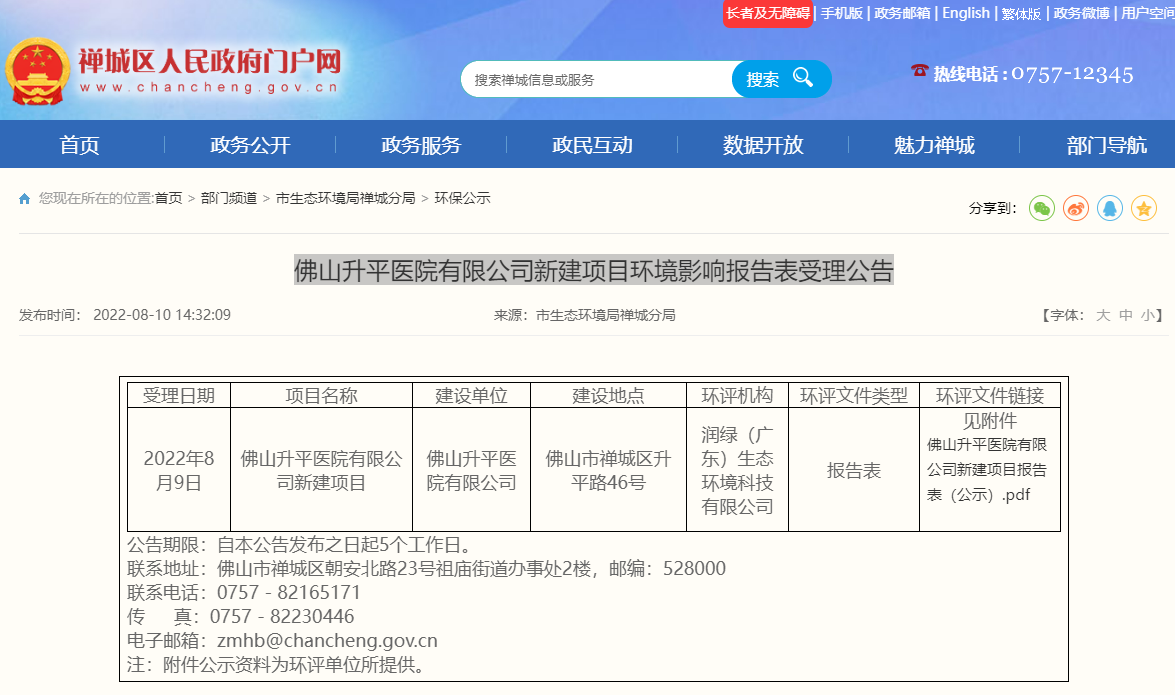Open the 魅力禅城 navigation item
This screenshot has height=695, width=1175.
[934, 145]
